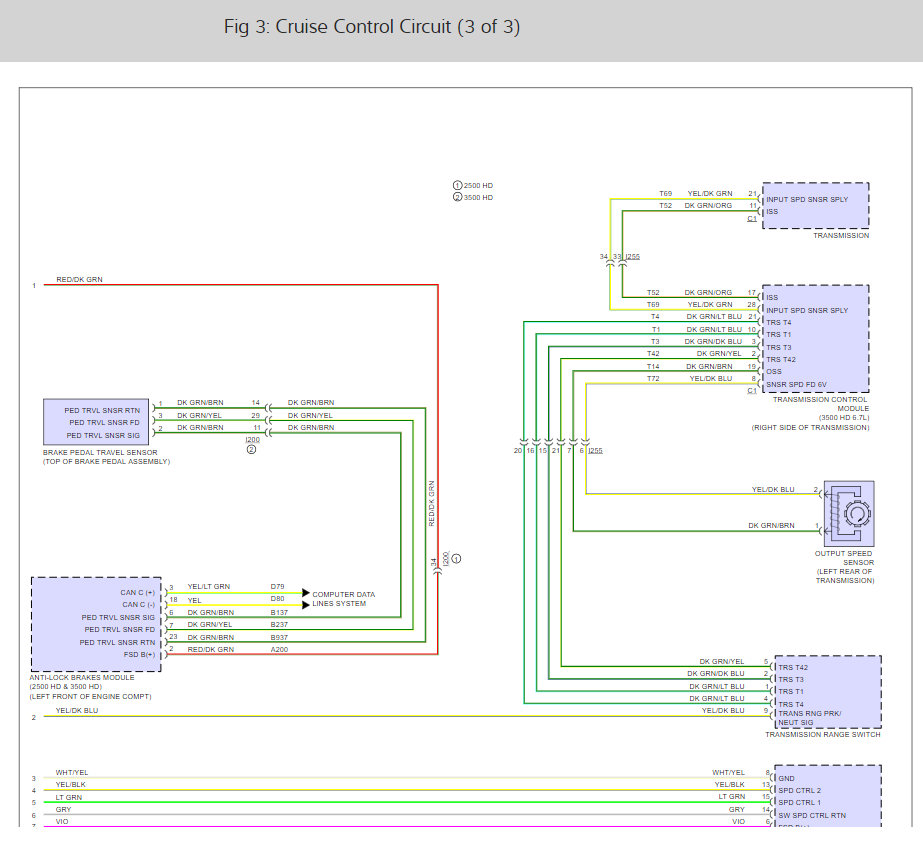Click lower J255 connector label near pin 6
Viewport: 923px width, 851px height.
pos(595,451)
